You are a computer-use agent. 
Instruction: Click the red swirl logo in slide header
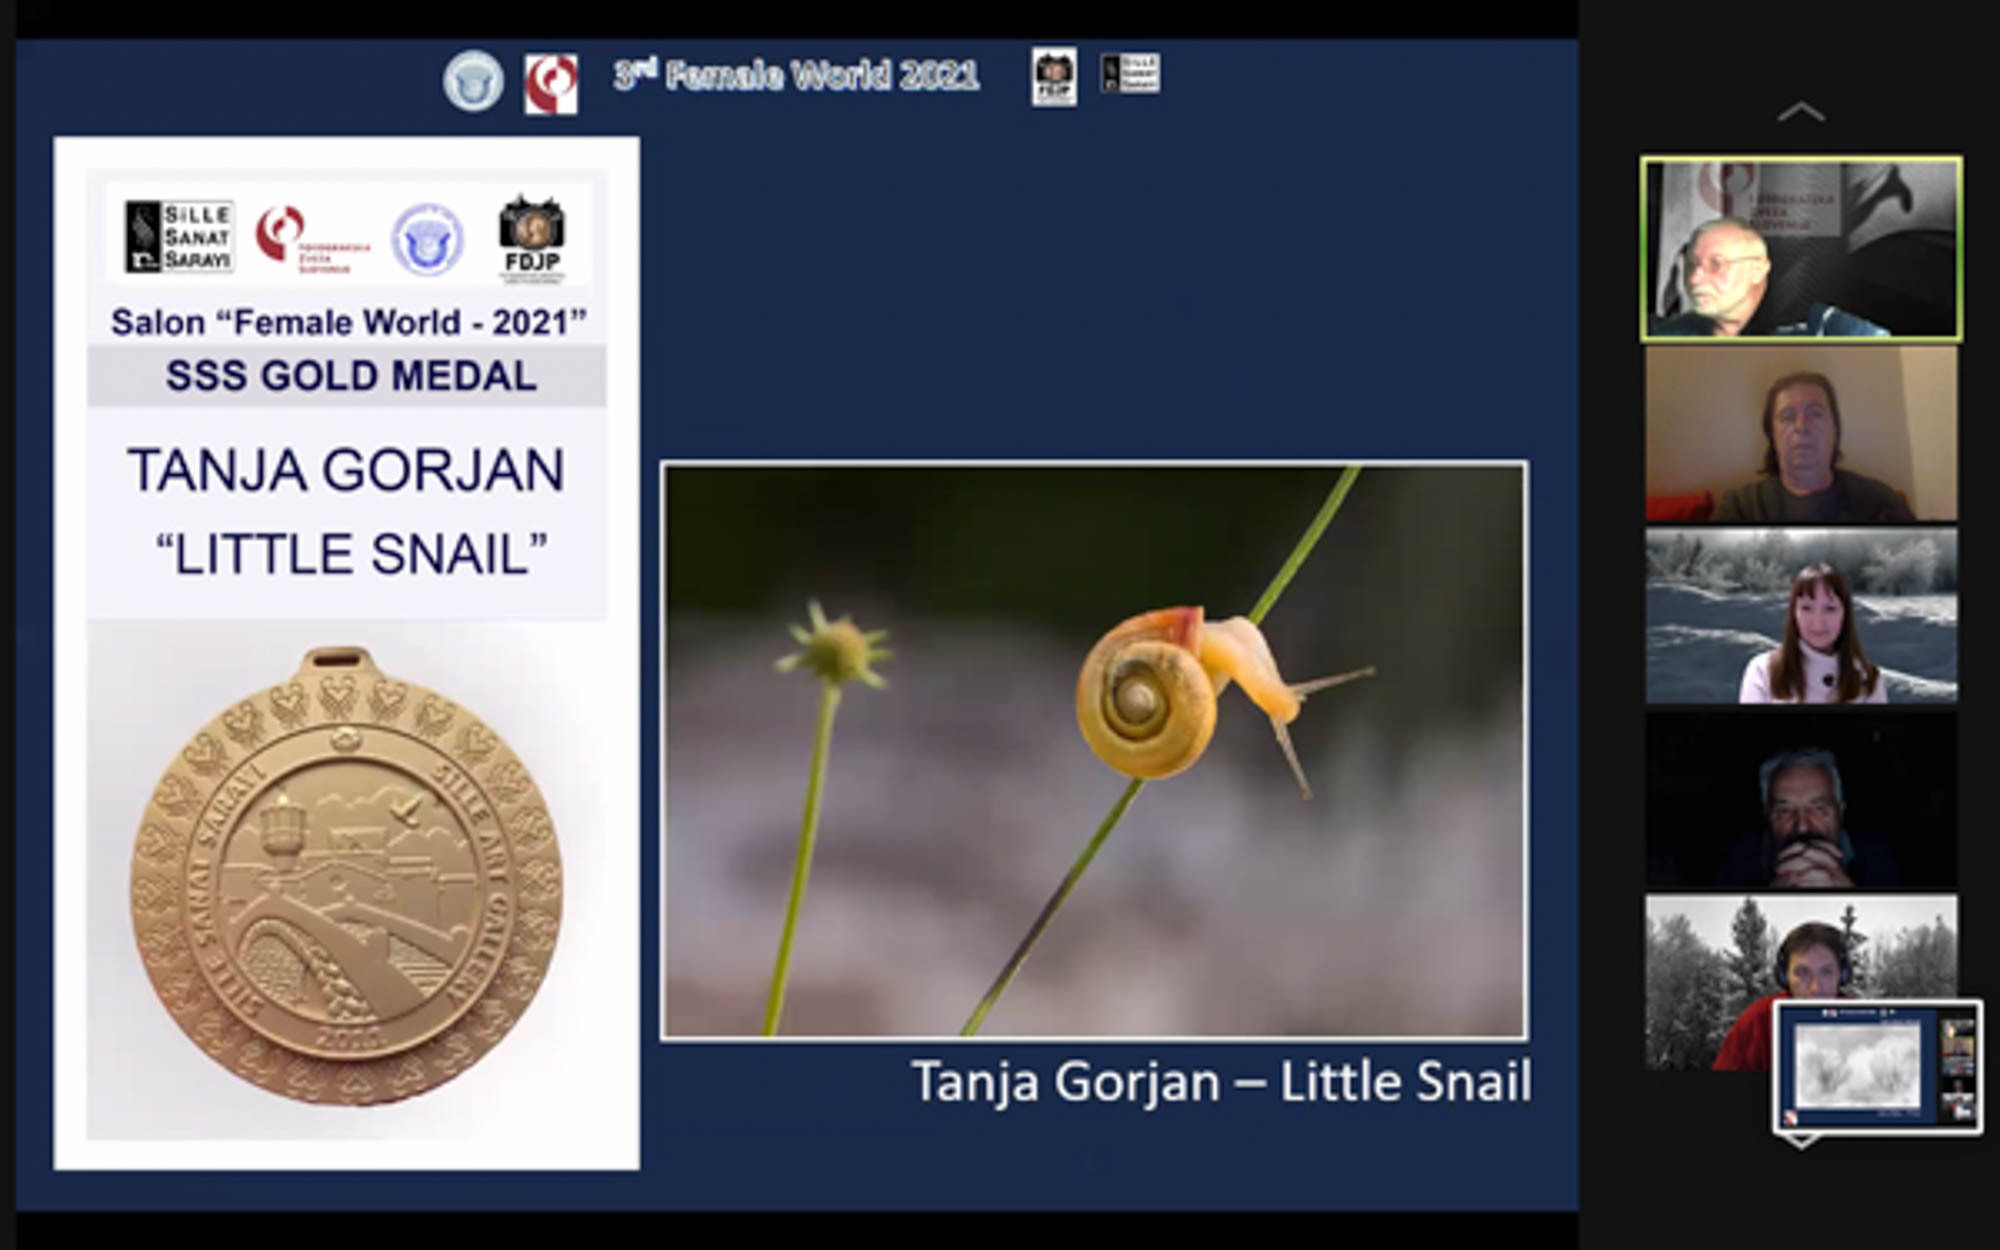pos(550,84)
